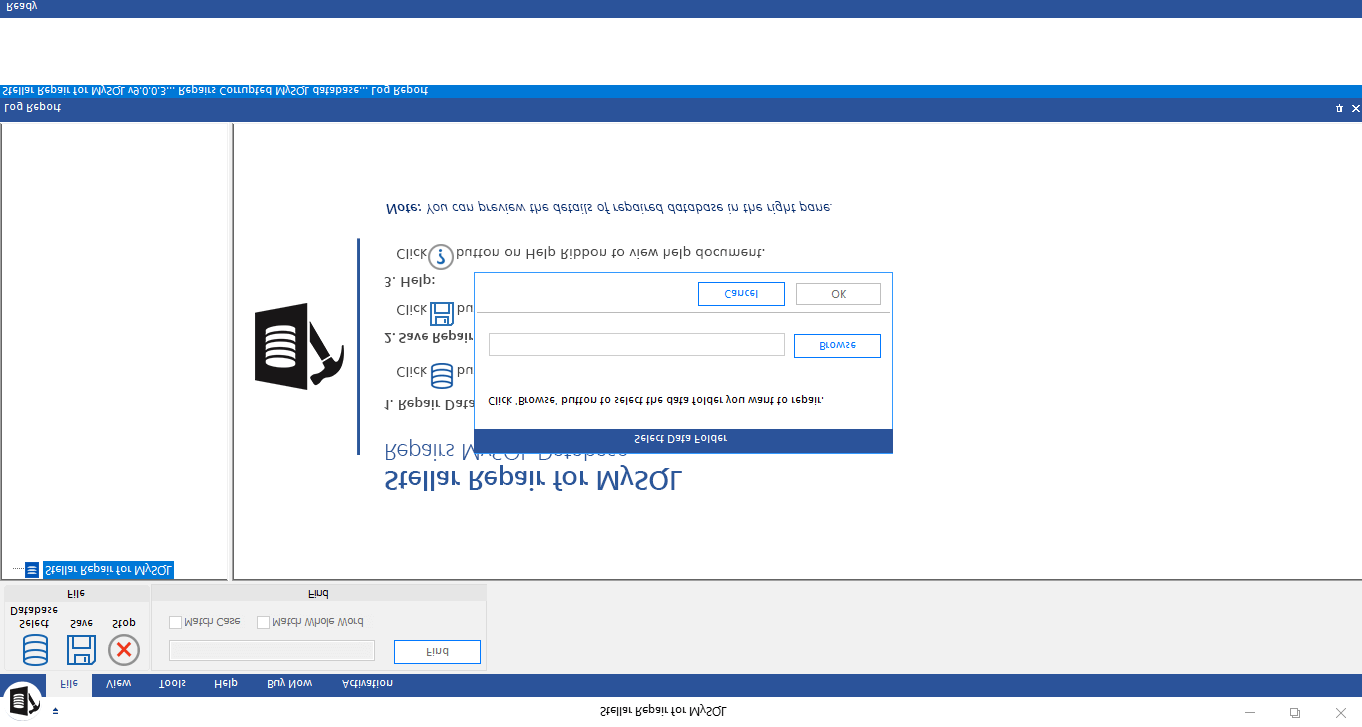Open the Activation tab
The width and height of the screenshot is (1362, 727).
366,684
